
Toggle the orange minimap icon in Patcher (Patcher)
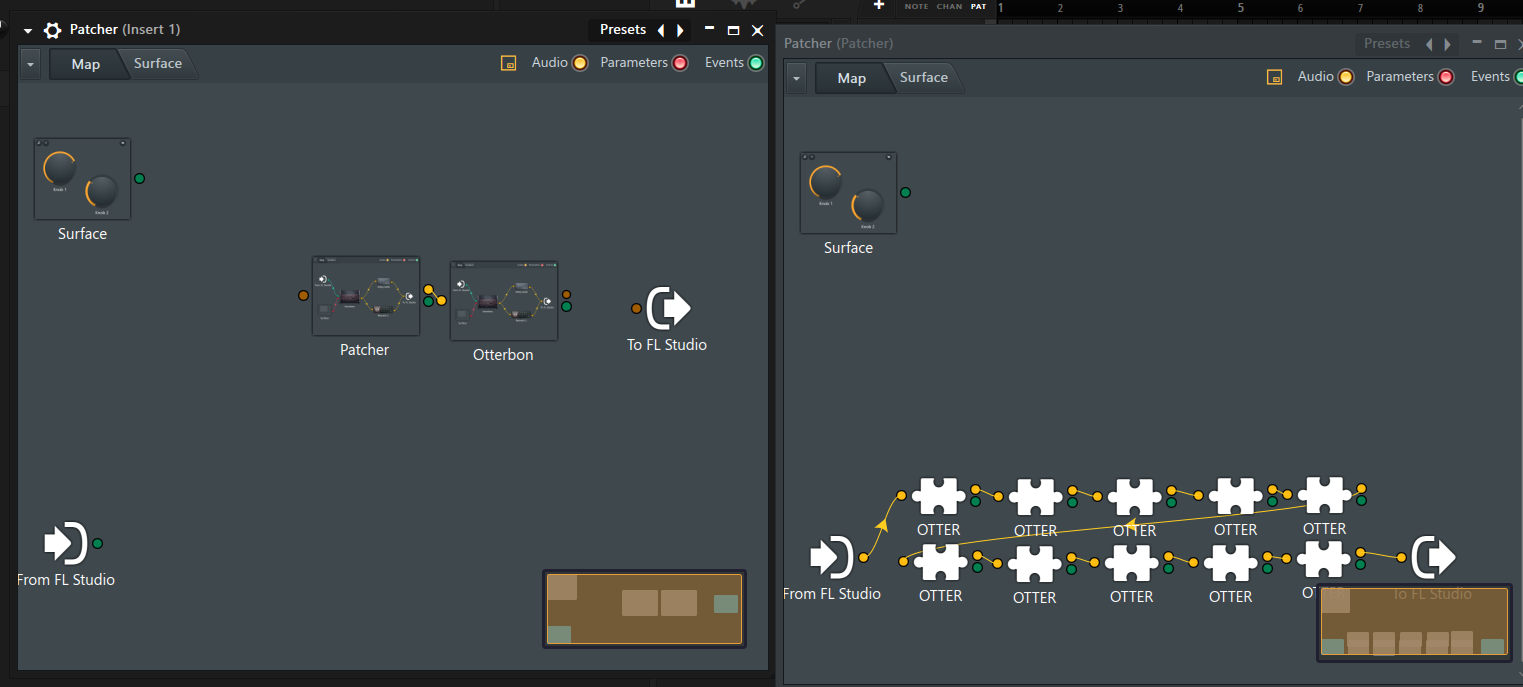point(1274,77)
